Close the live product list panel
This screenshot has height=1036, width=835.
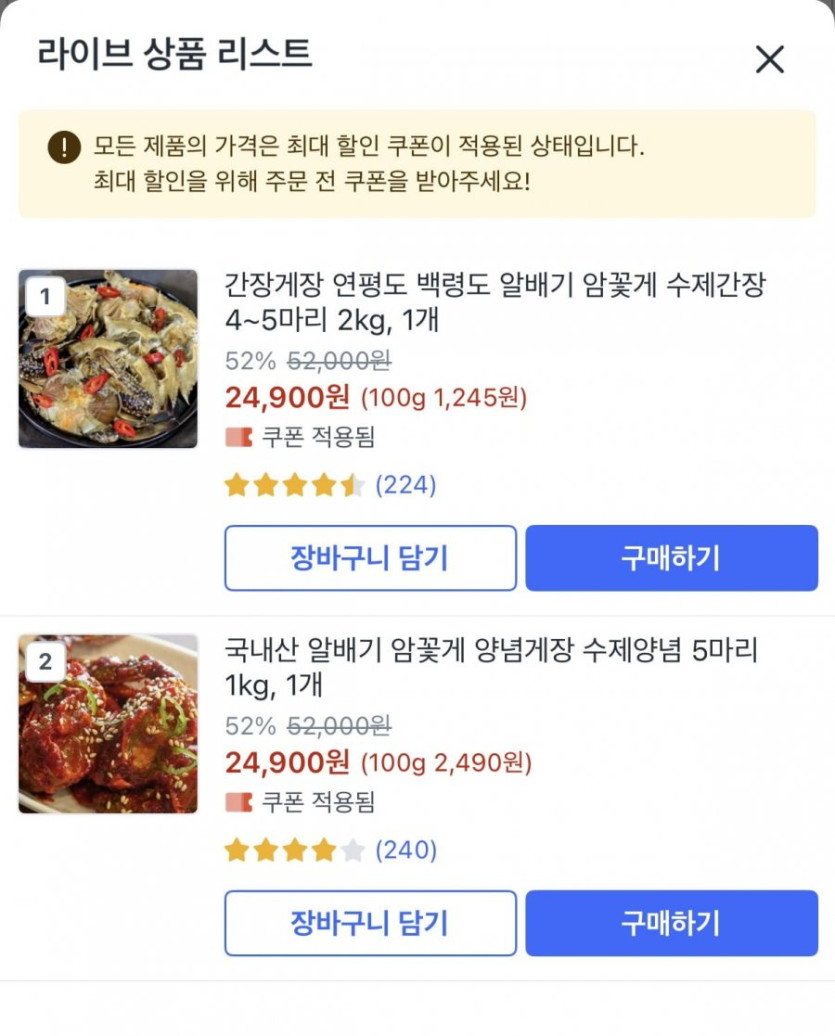tap(769, 59)
